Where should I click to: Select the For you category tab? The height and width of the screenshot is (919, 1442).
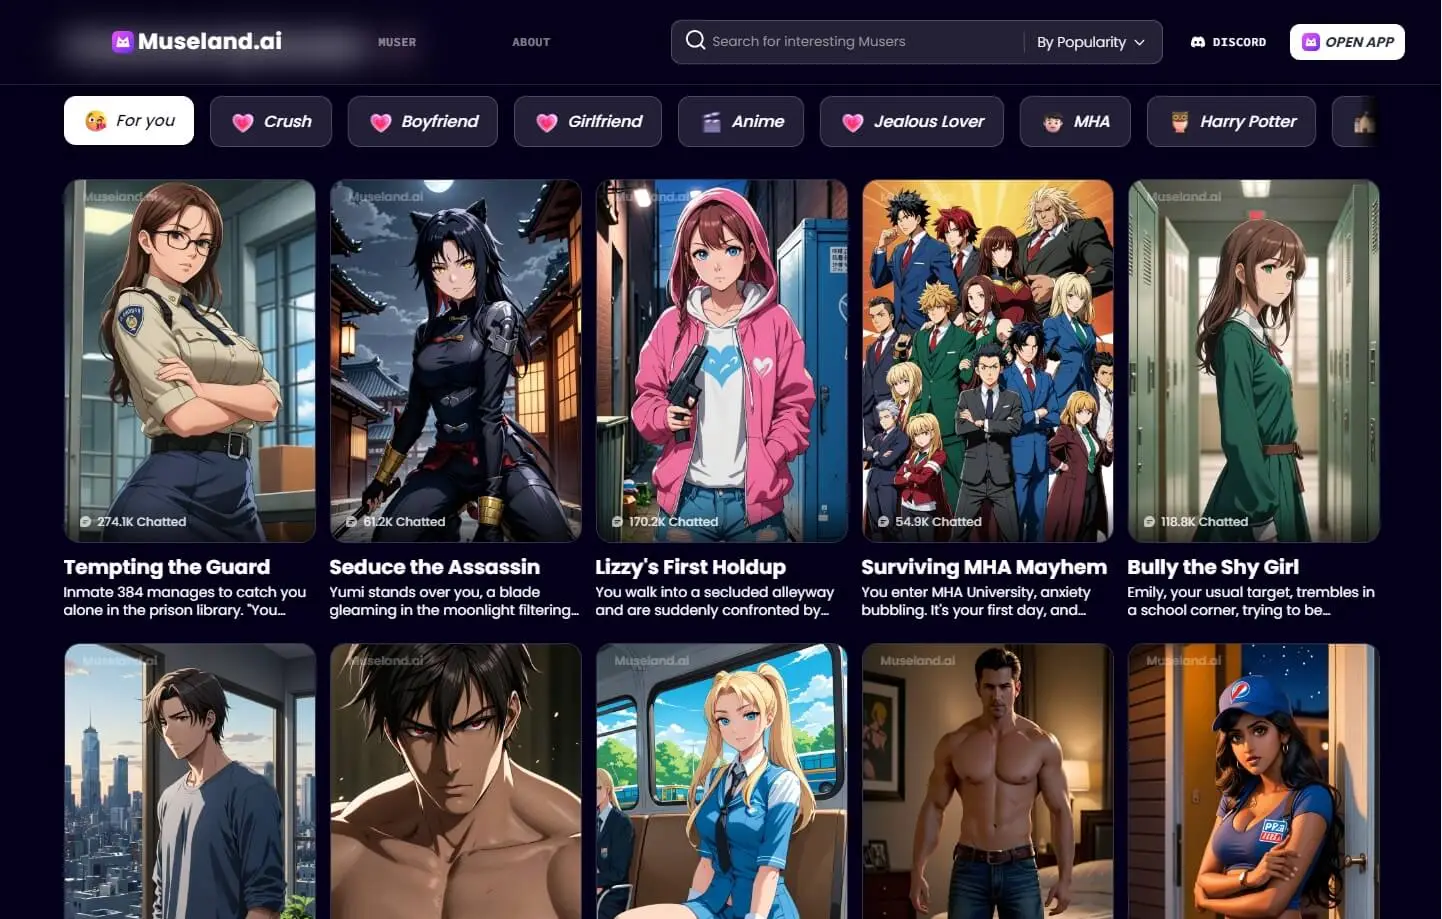click(129, 121)
